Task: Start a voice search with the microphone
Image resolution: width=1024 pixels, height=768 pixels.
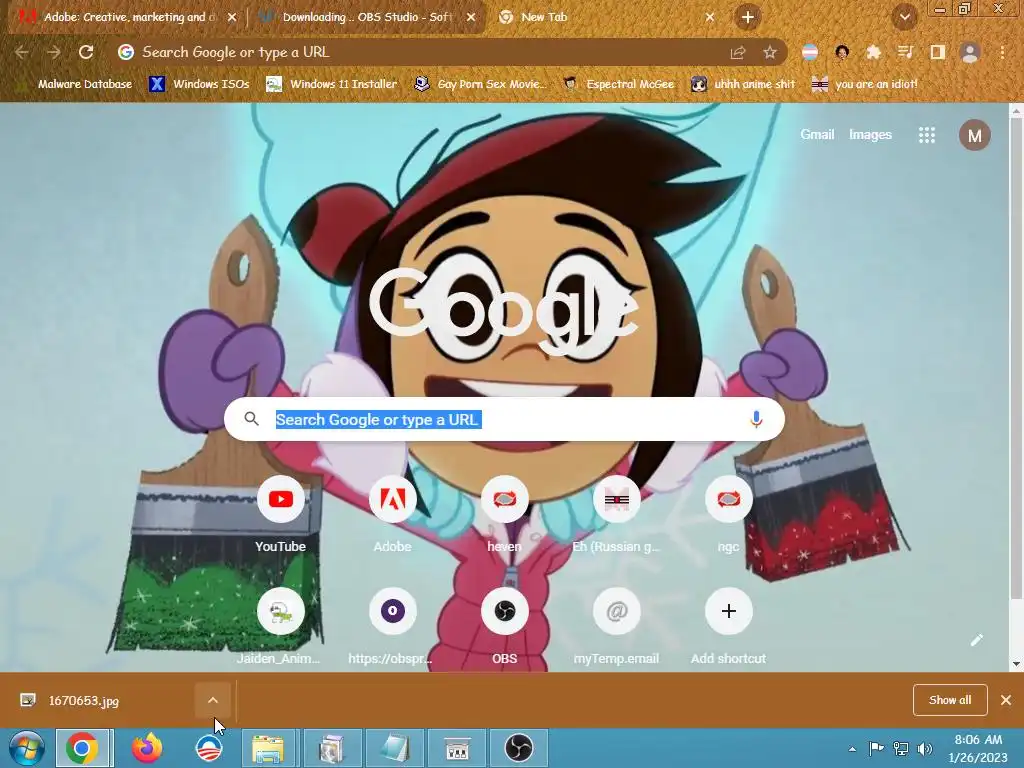Action: pos(756,419)
